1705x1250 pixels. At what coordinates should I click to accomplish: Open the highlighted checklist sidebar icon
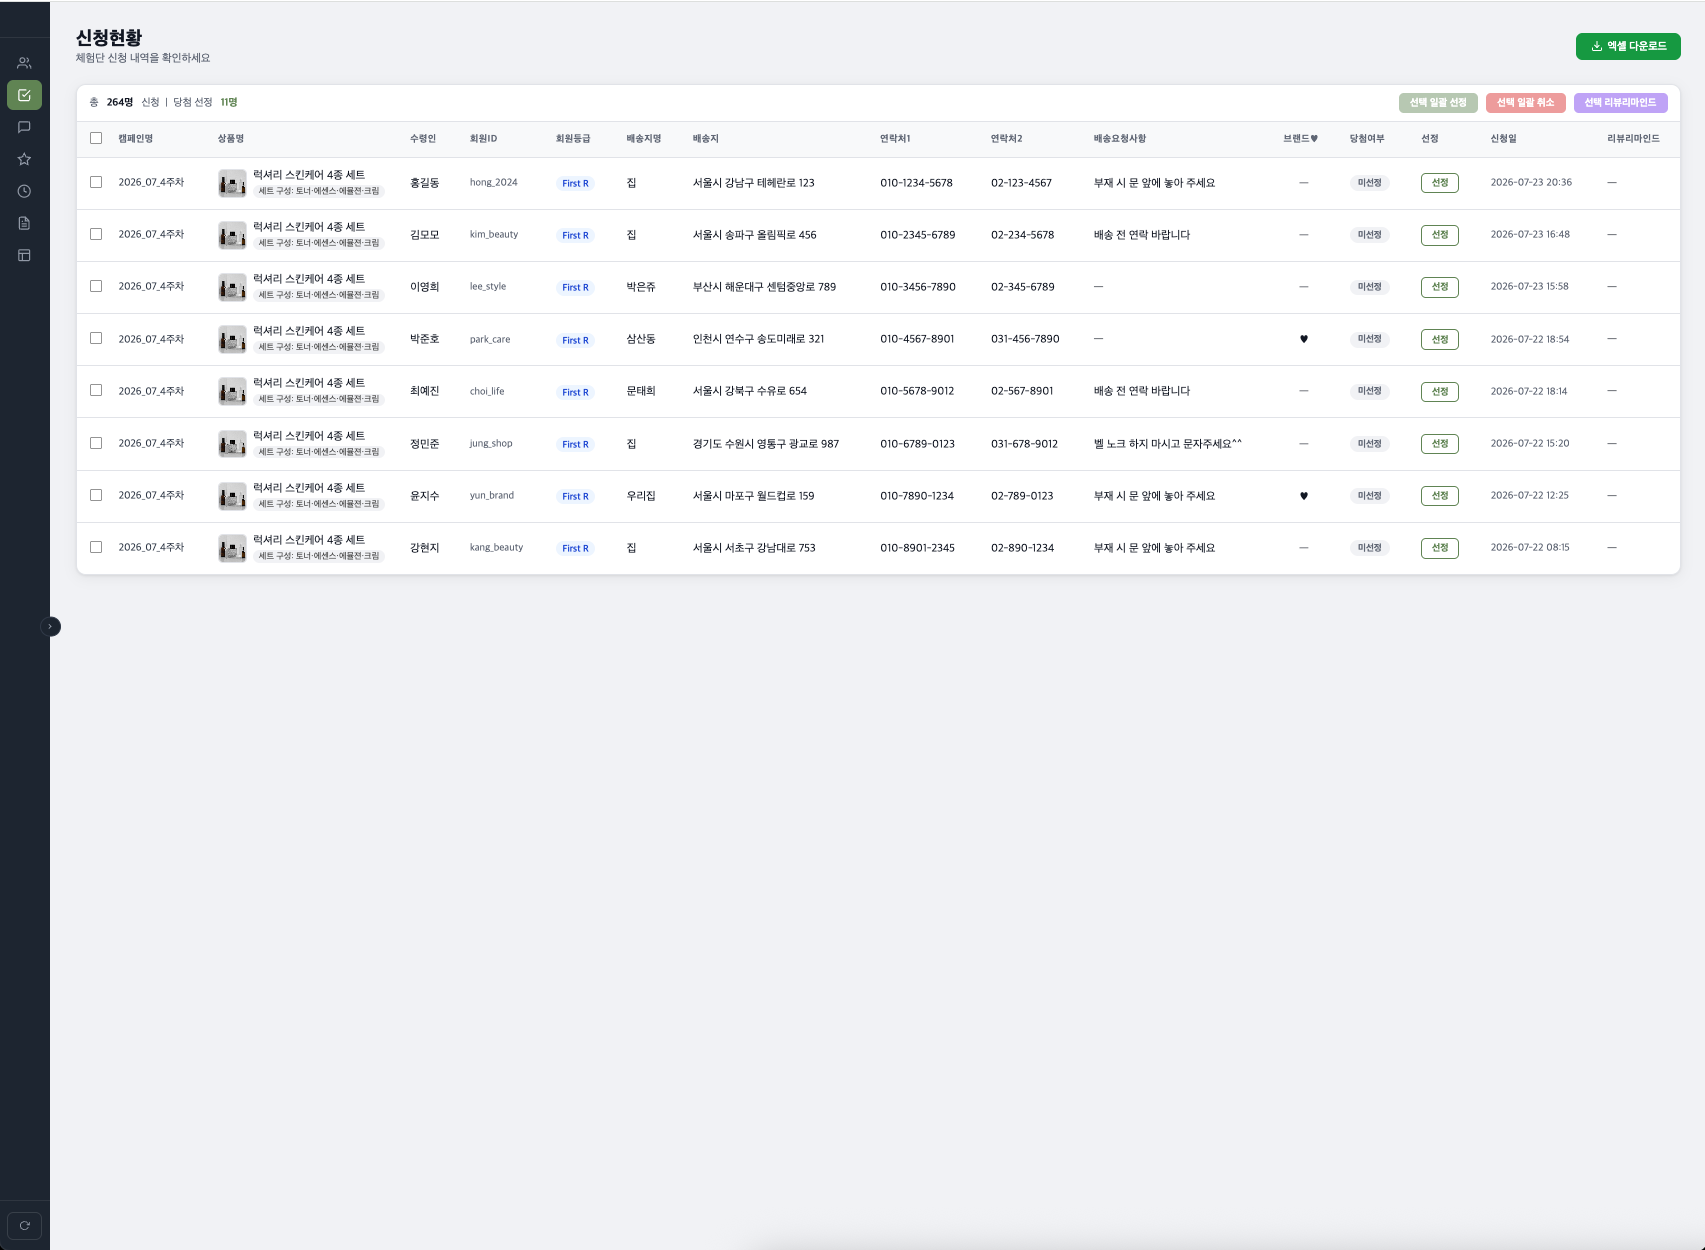click(24, 95)
